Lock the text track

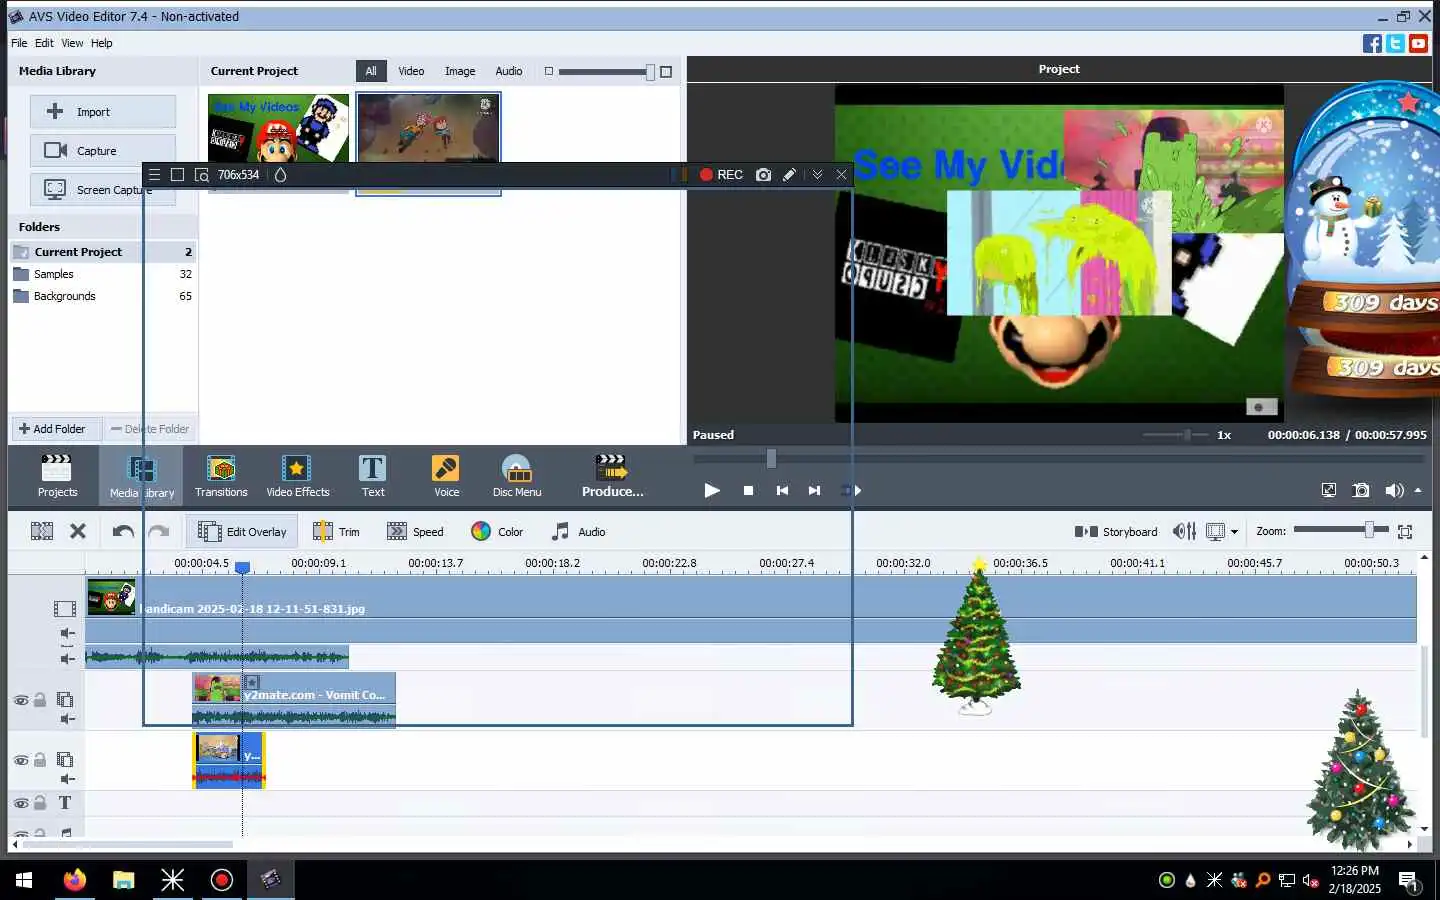[40, 803]
